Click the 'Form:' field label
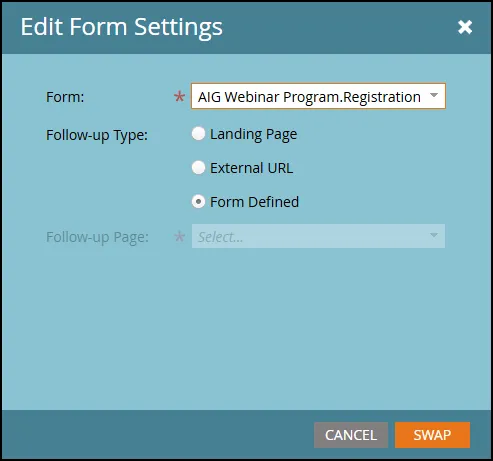This screenshot has width=493, height=461. 65,97
